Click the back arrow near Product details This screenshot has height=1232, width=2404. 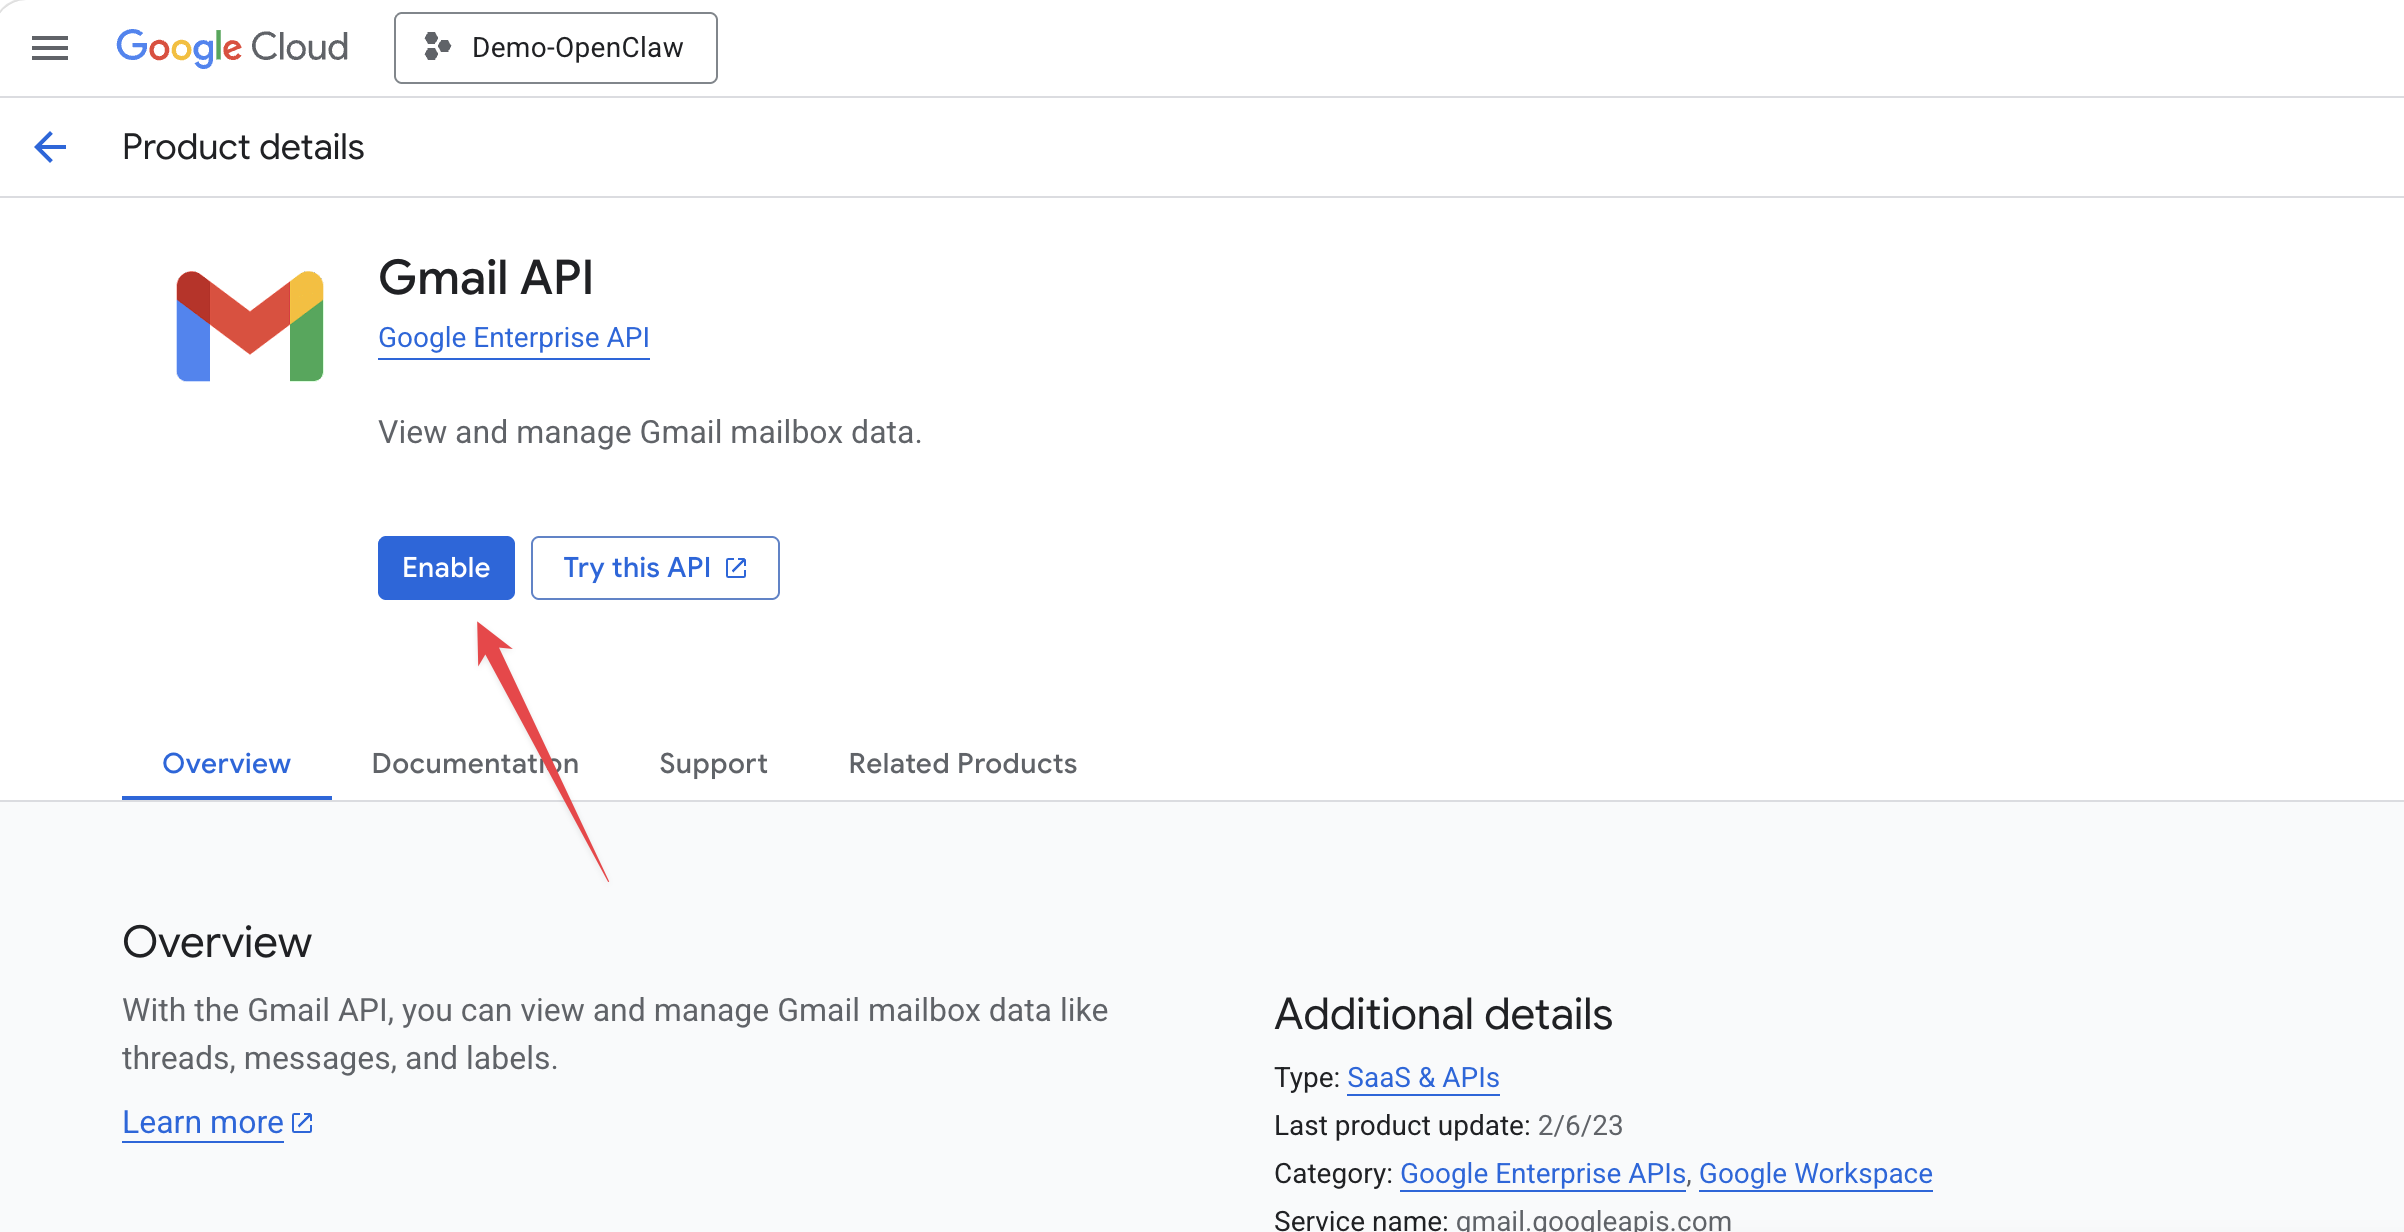[50, 146]
